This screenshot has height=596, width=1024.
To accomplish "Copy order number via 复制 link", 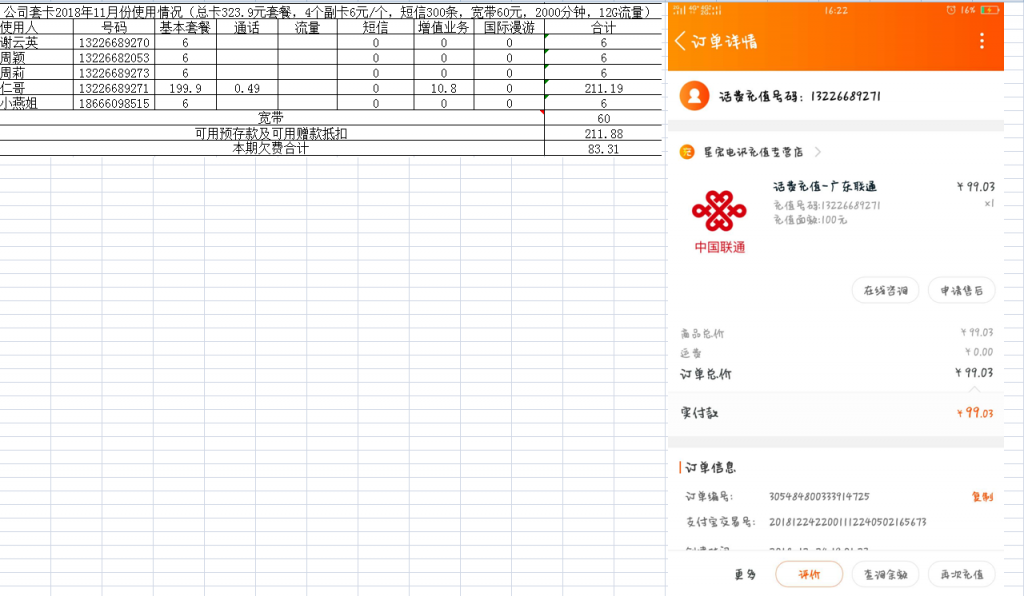I will coord(981,496).
